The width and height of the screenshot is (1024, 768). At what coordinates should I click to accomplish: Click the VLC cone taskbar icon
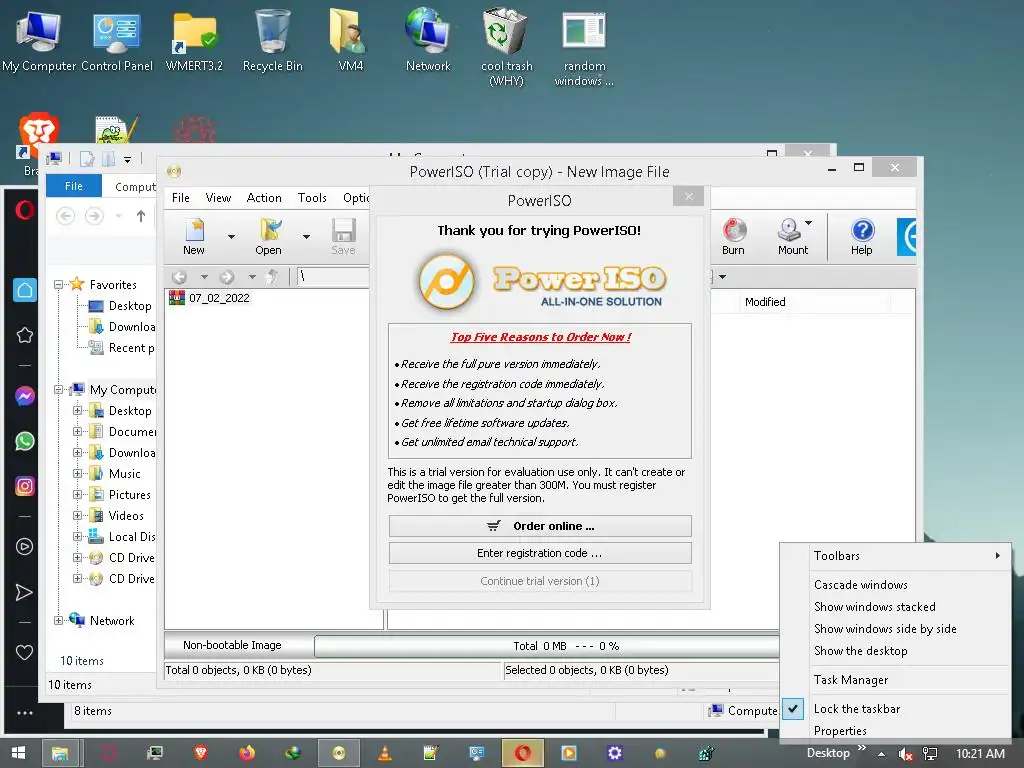pos(385,753)
